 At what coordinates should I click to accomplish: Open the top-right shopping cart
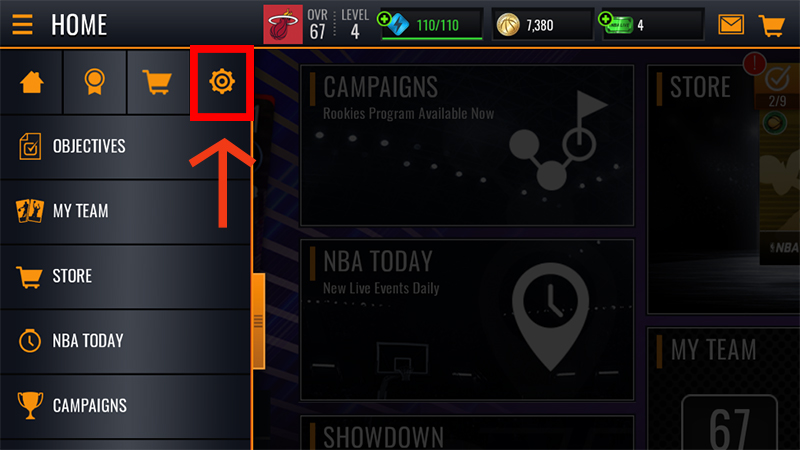click(771, 25)
